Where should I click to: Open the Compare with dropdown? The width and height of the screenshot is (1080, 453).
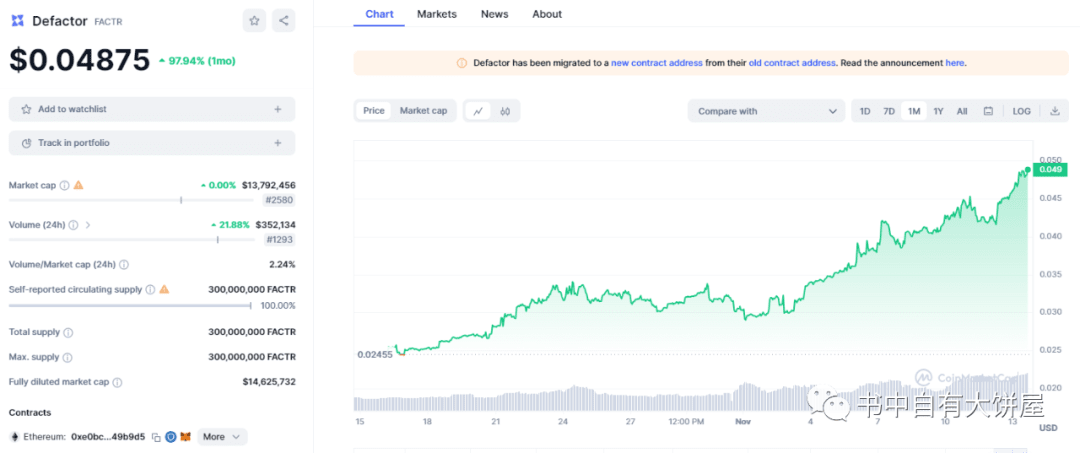coord(766,111)
